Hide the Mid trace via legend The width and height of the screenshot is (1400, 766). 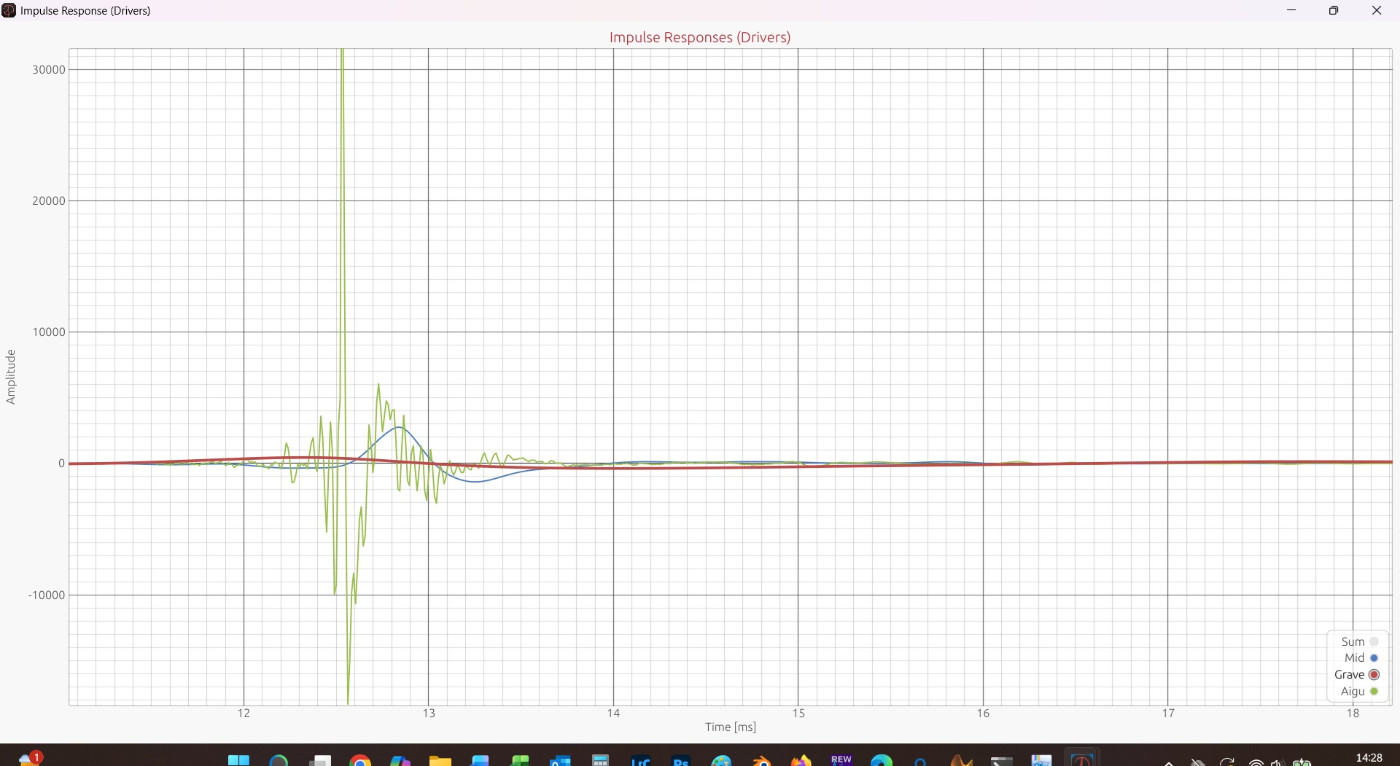tap(1373, 658)
